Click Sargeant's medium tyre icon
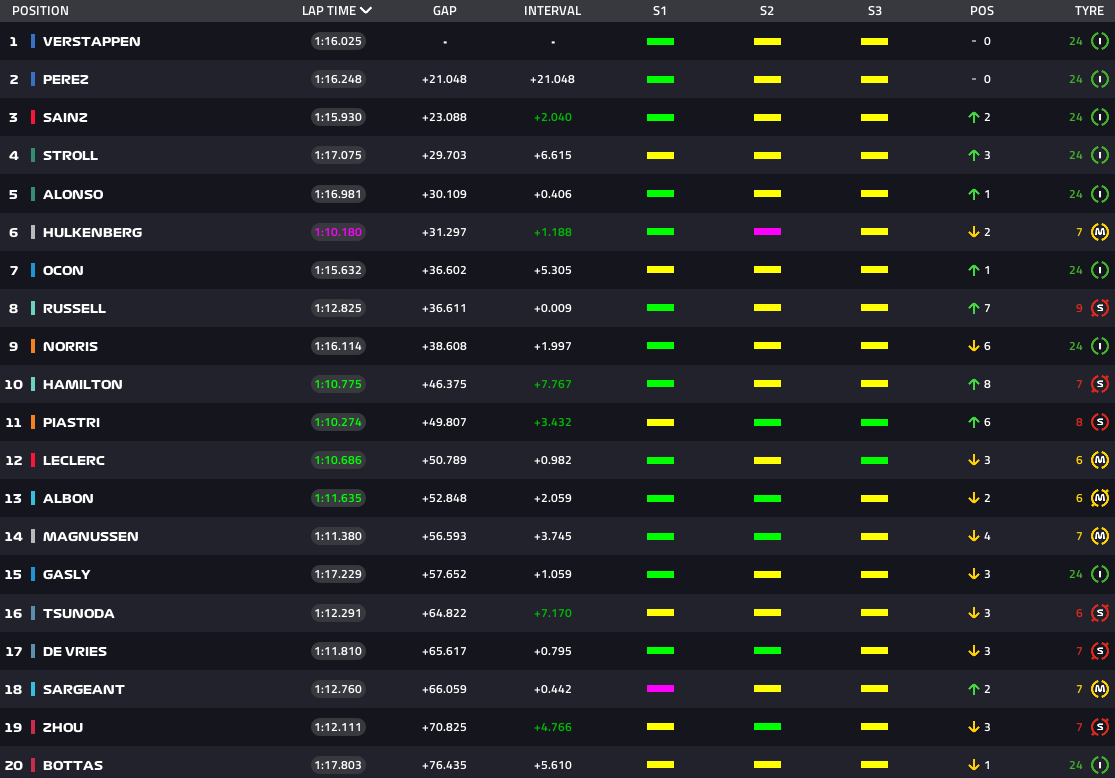 1100,689
